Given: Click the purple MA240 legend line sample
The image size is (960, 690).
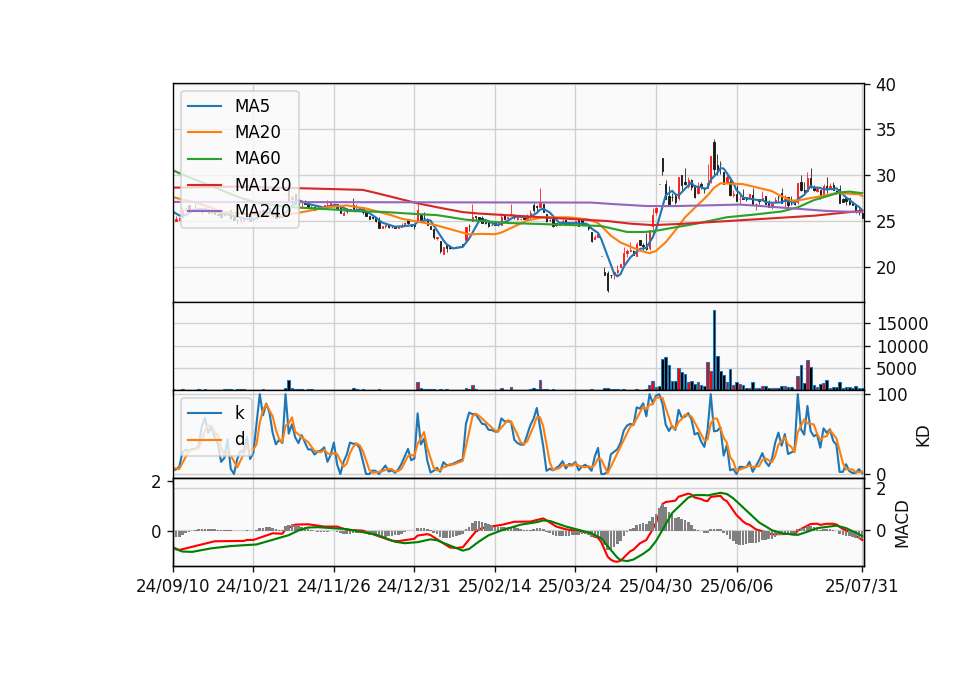Looking at the screenshot, I should [204, 211].
